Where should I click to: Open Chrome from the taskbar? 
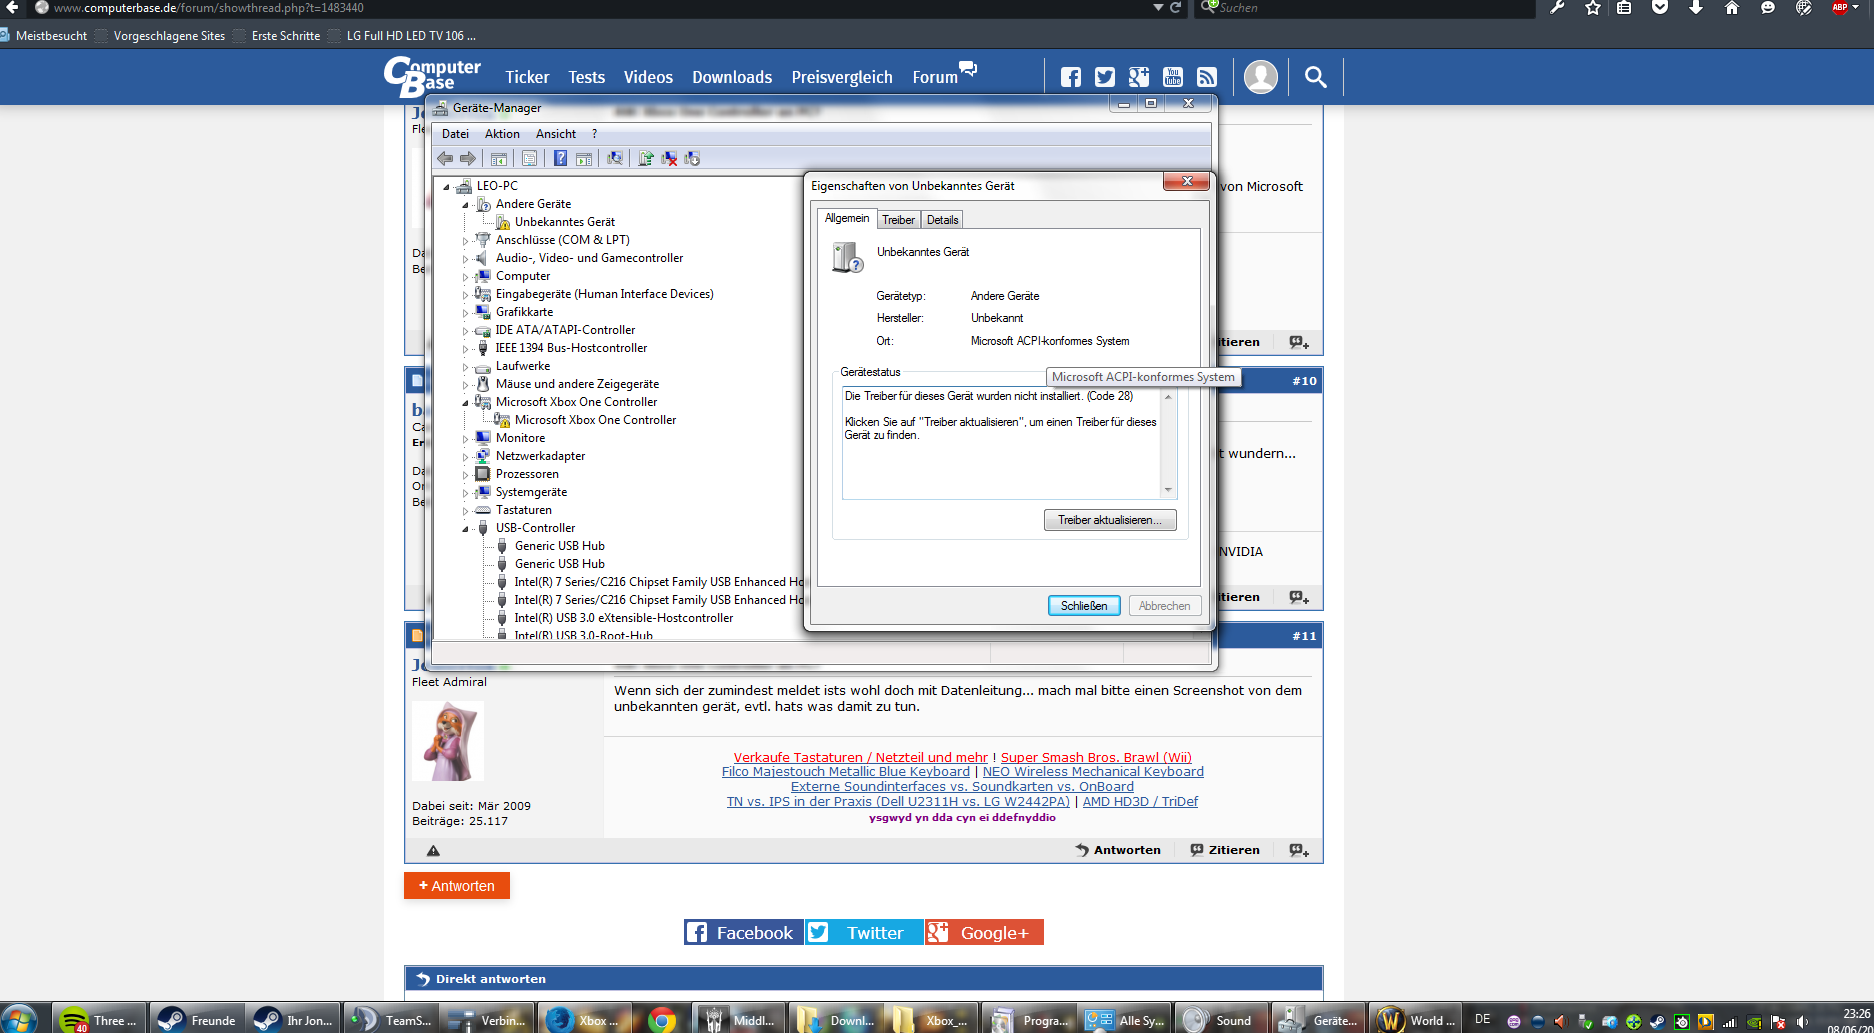click(x=662, y=1020)
